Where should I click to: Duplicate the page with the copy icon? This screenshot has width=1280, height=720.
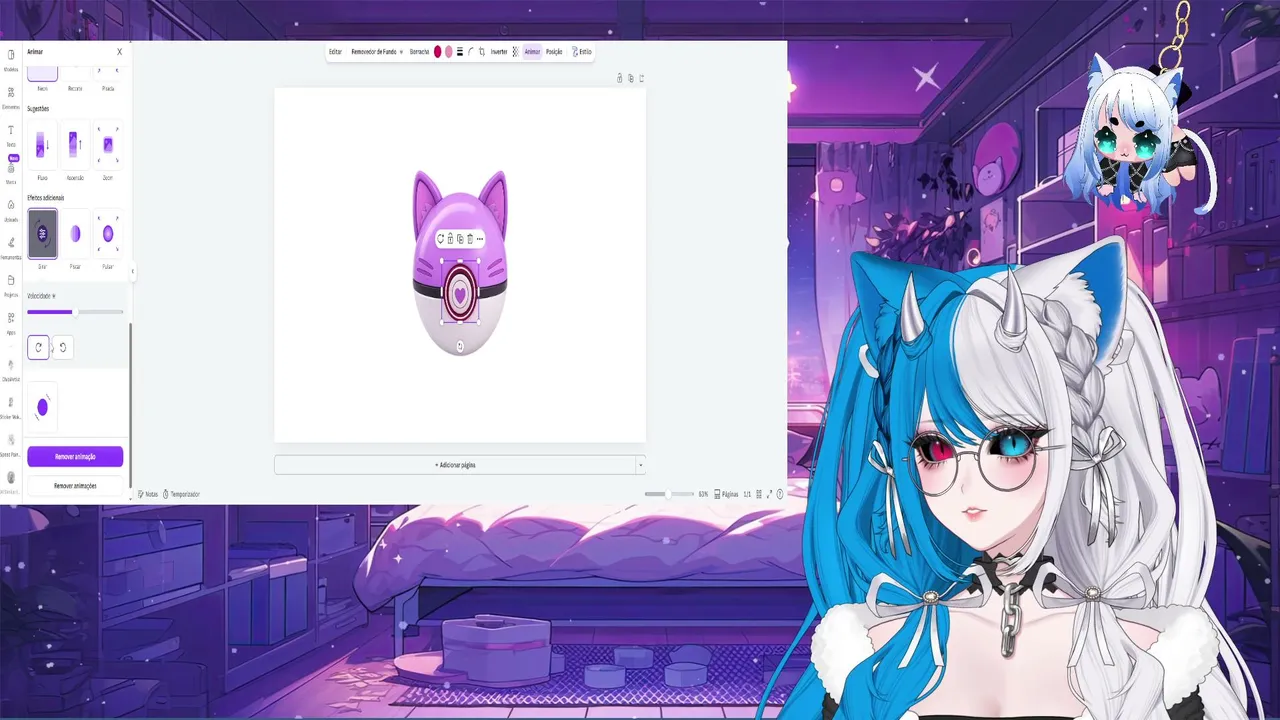(630, 78)
